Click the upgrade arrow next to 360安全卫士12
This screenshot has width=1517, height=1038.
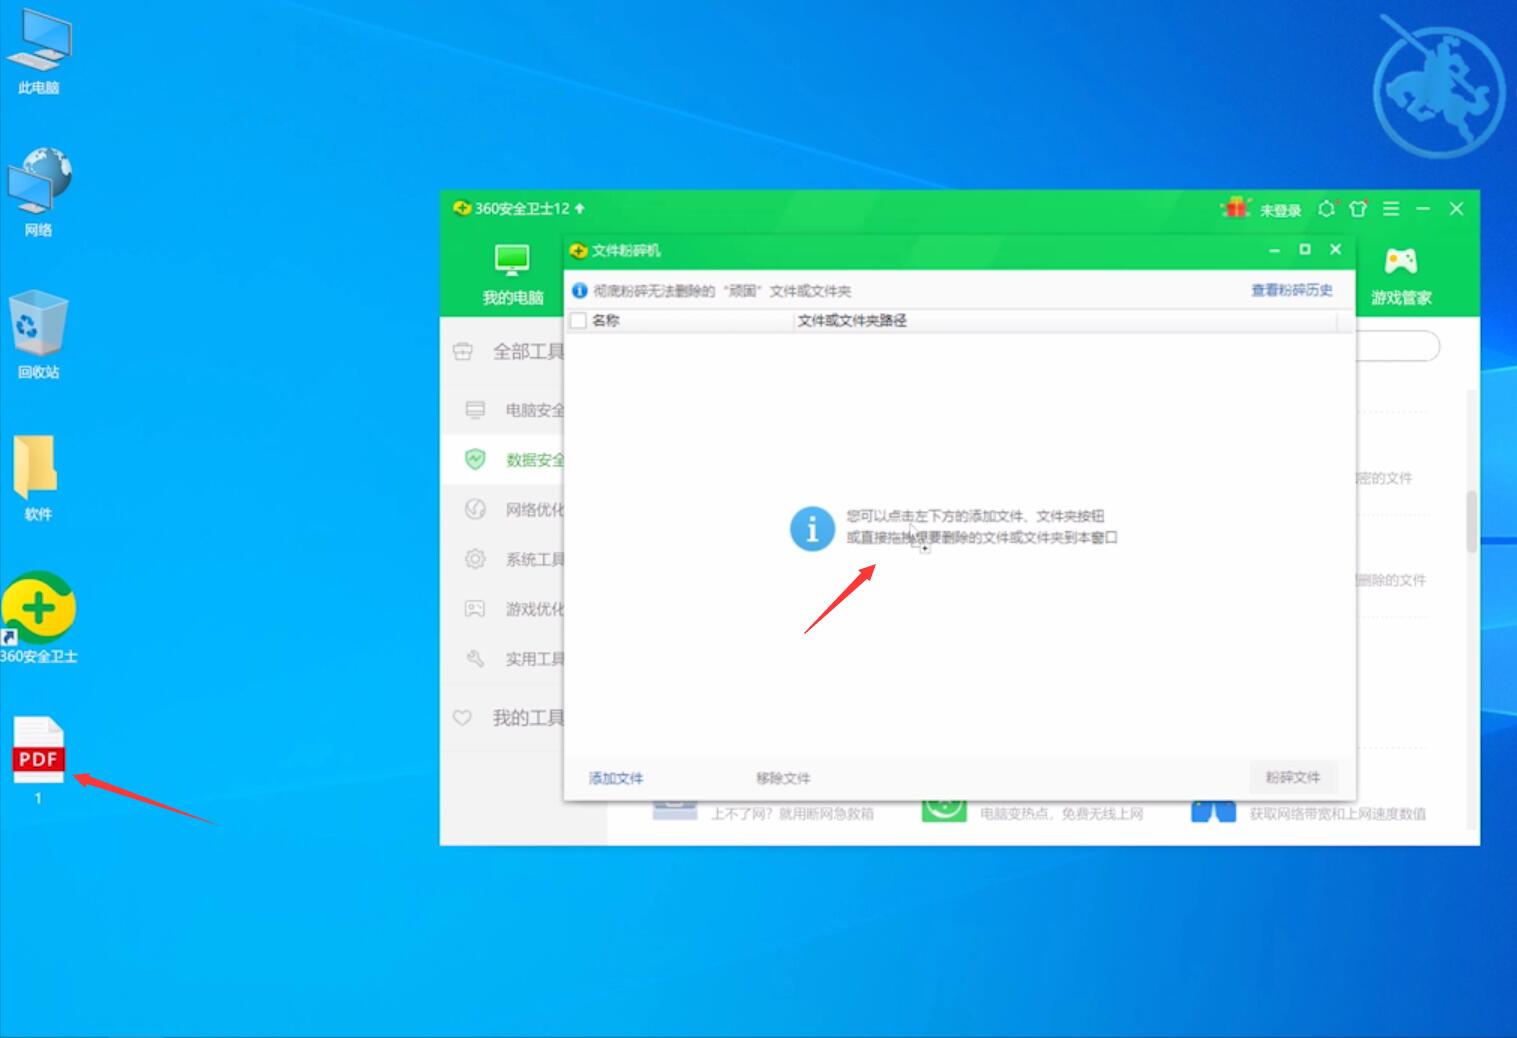(x=580, y=208)
